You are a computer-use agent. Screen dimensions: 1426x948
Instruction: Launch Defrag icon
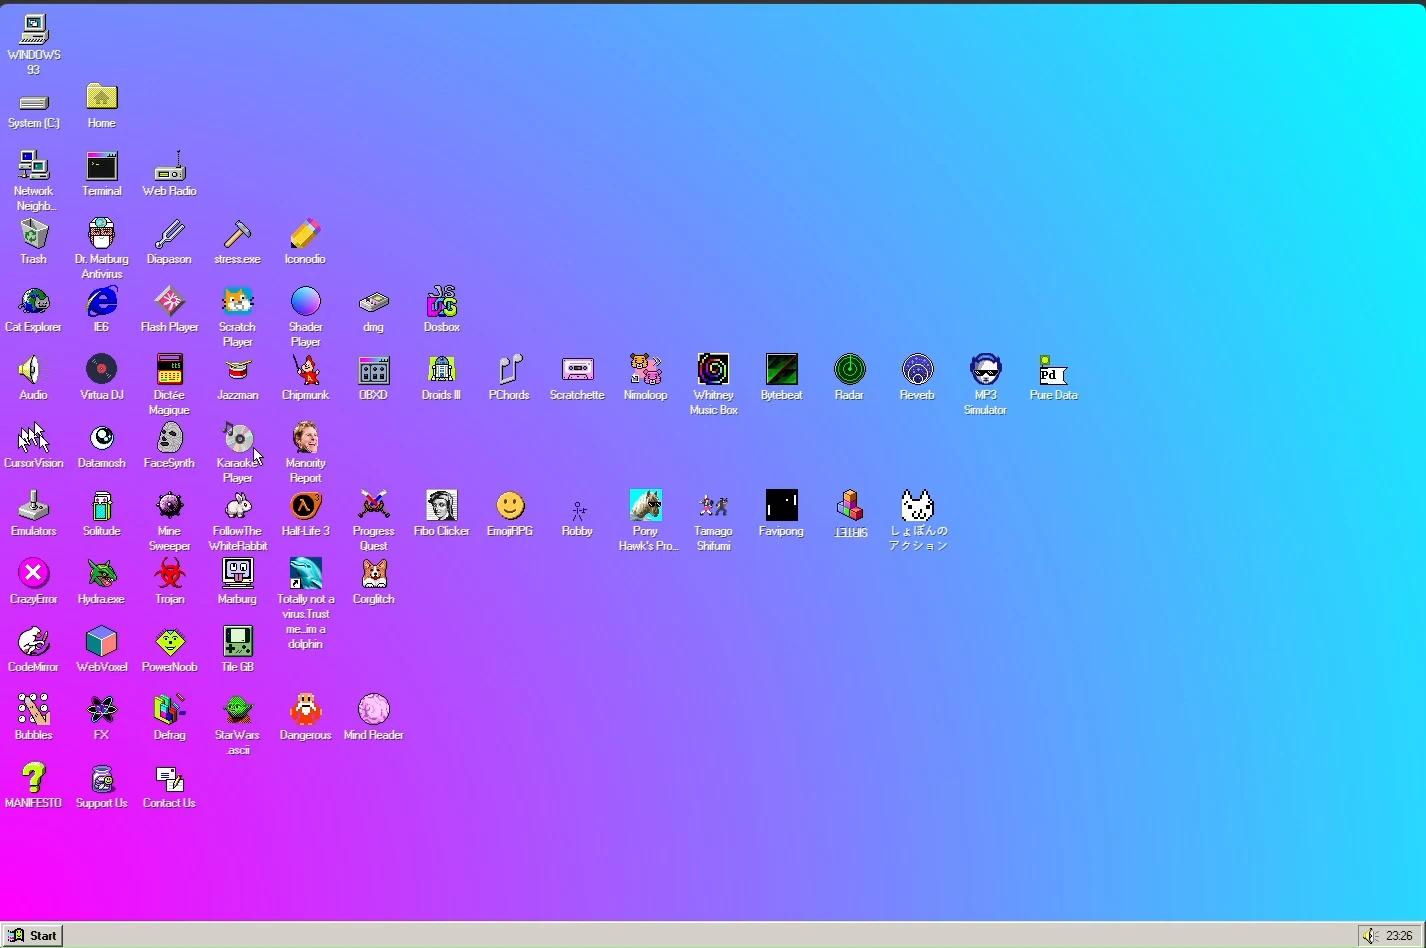coord(169,710)
